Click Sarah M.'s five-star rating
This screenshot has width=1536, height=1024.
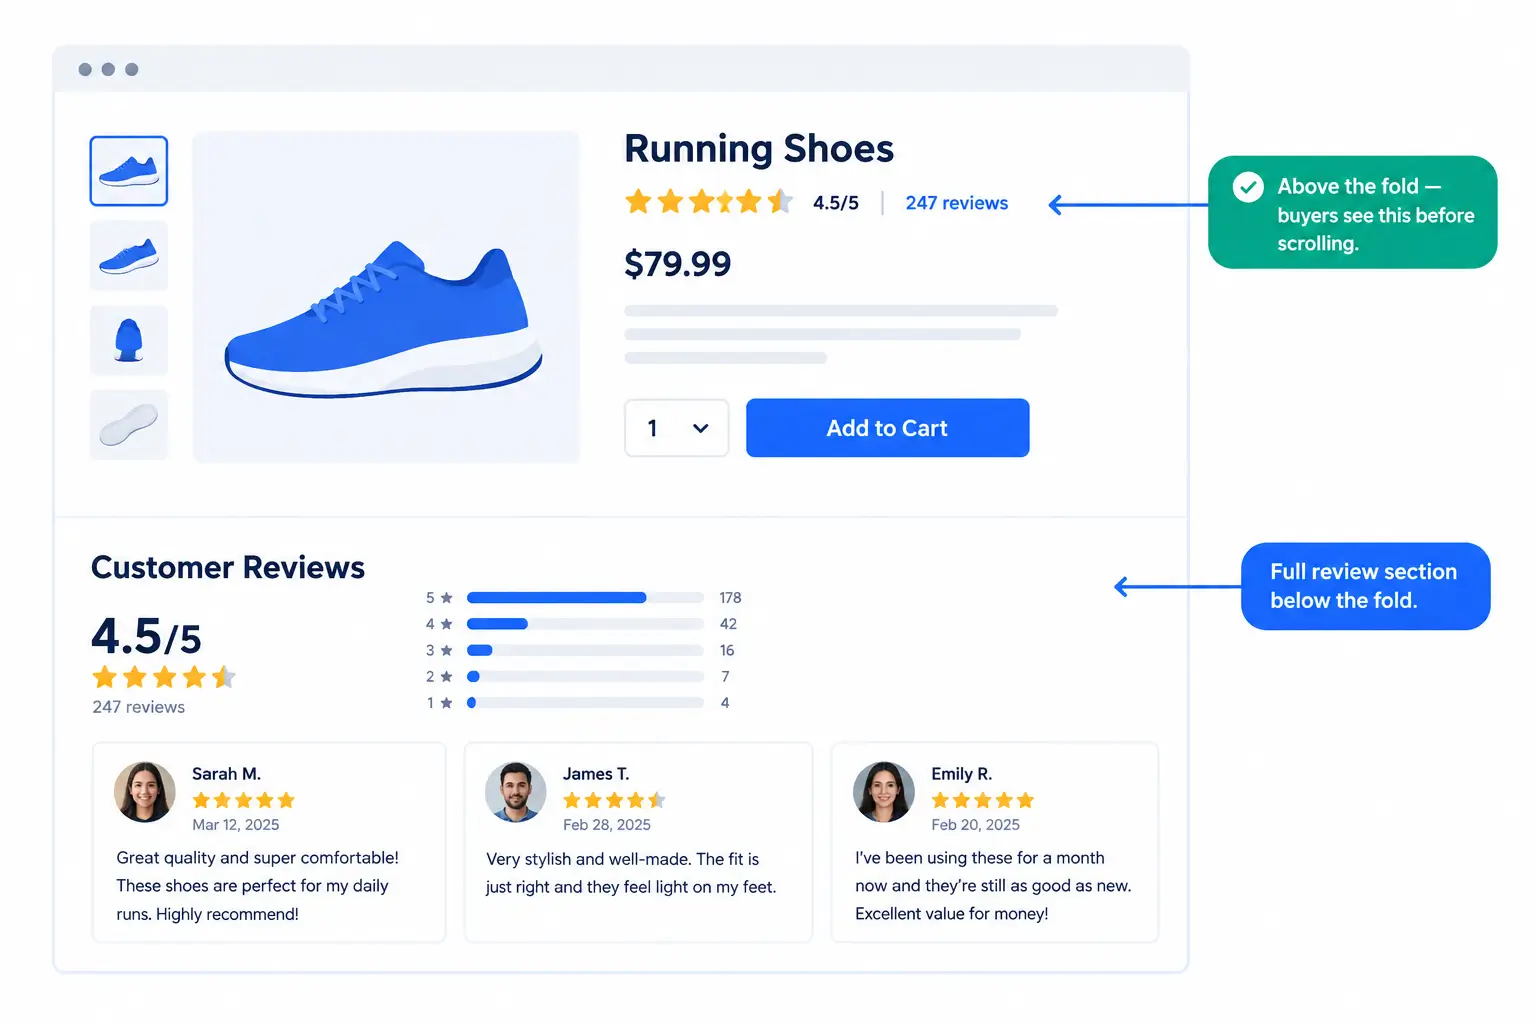point(244,800)
